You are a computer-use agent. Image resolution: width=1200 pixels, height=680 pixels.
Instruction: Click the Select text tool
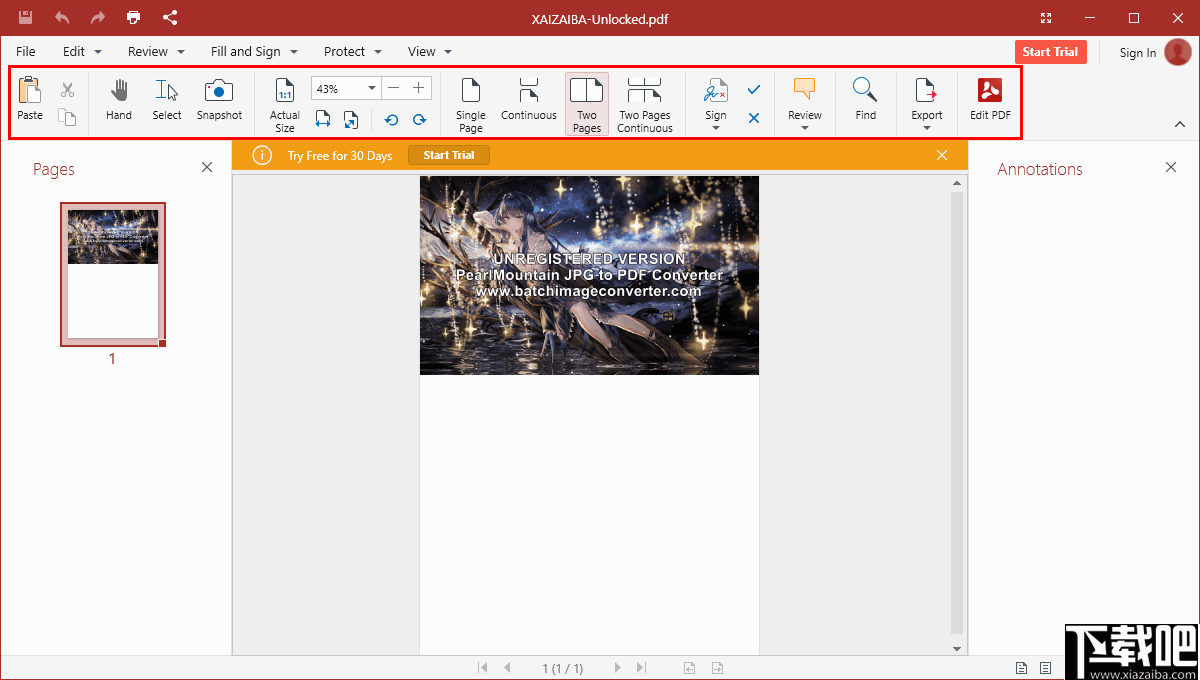click(166, 100)
